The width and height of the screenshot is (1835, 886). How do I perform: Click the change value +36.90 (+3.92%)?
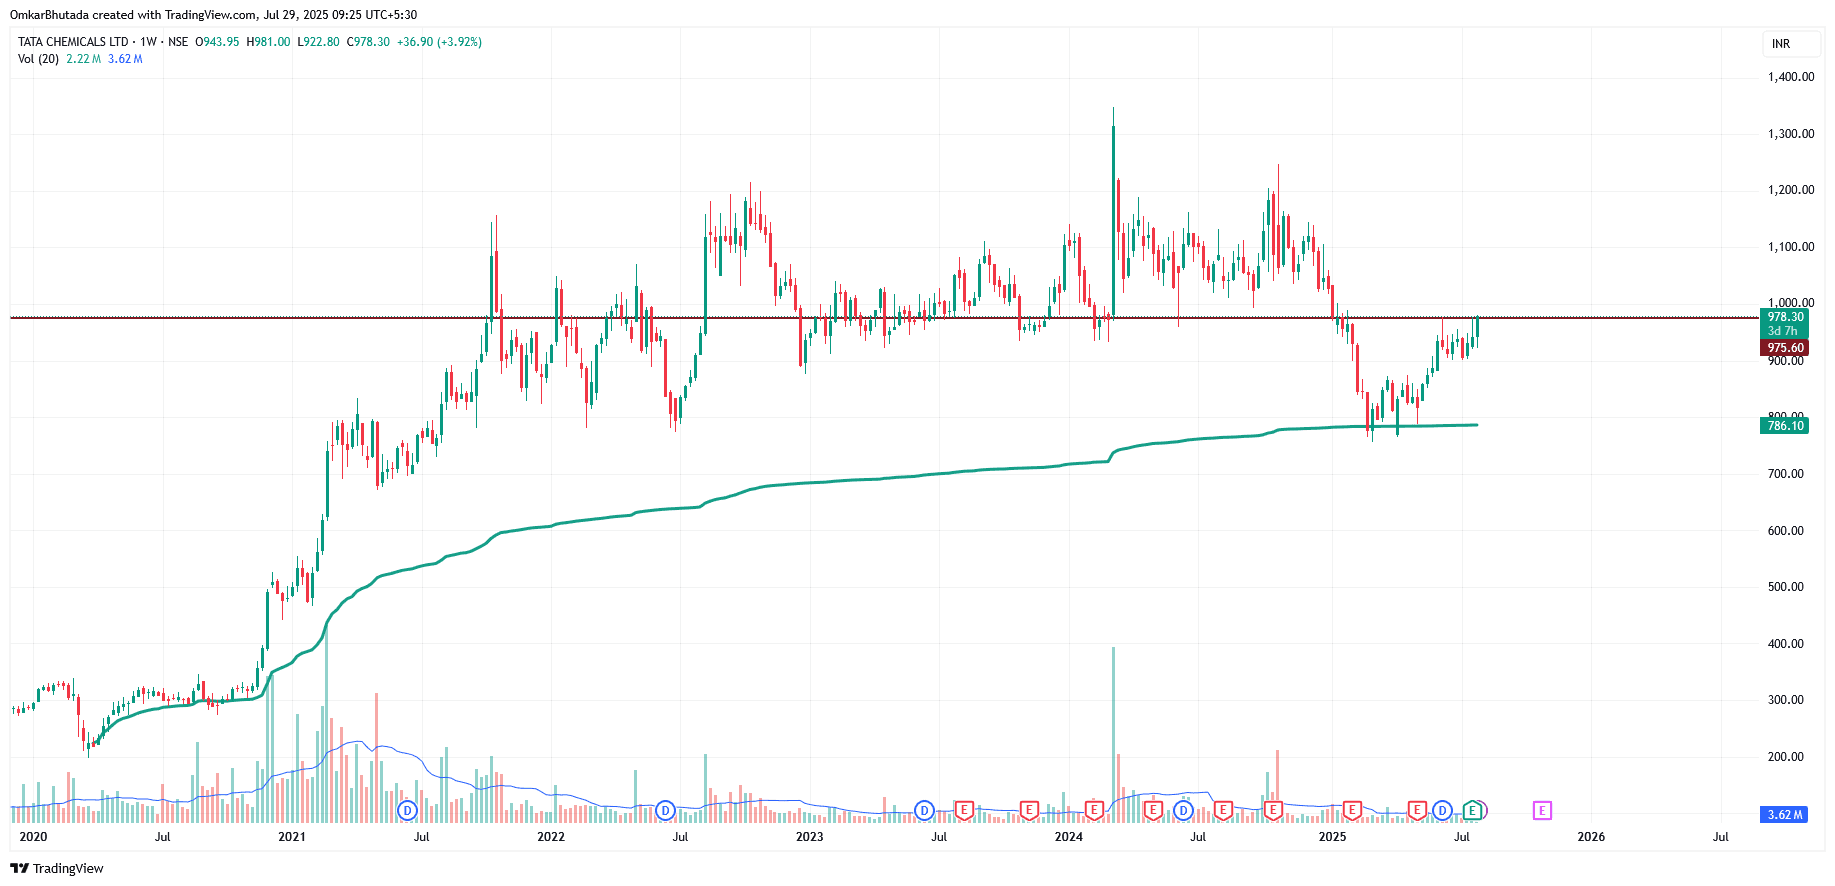[439, 42]
